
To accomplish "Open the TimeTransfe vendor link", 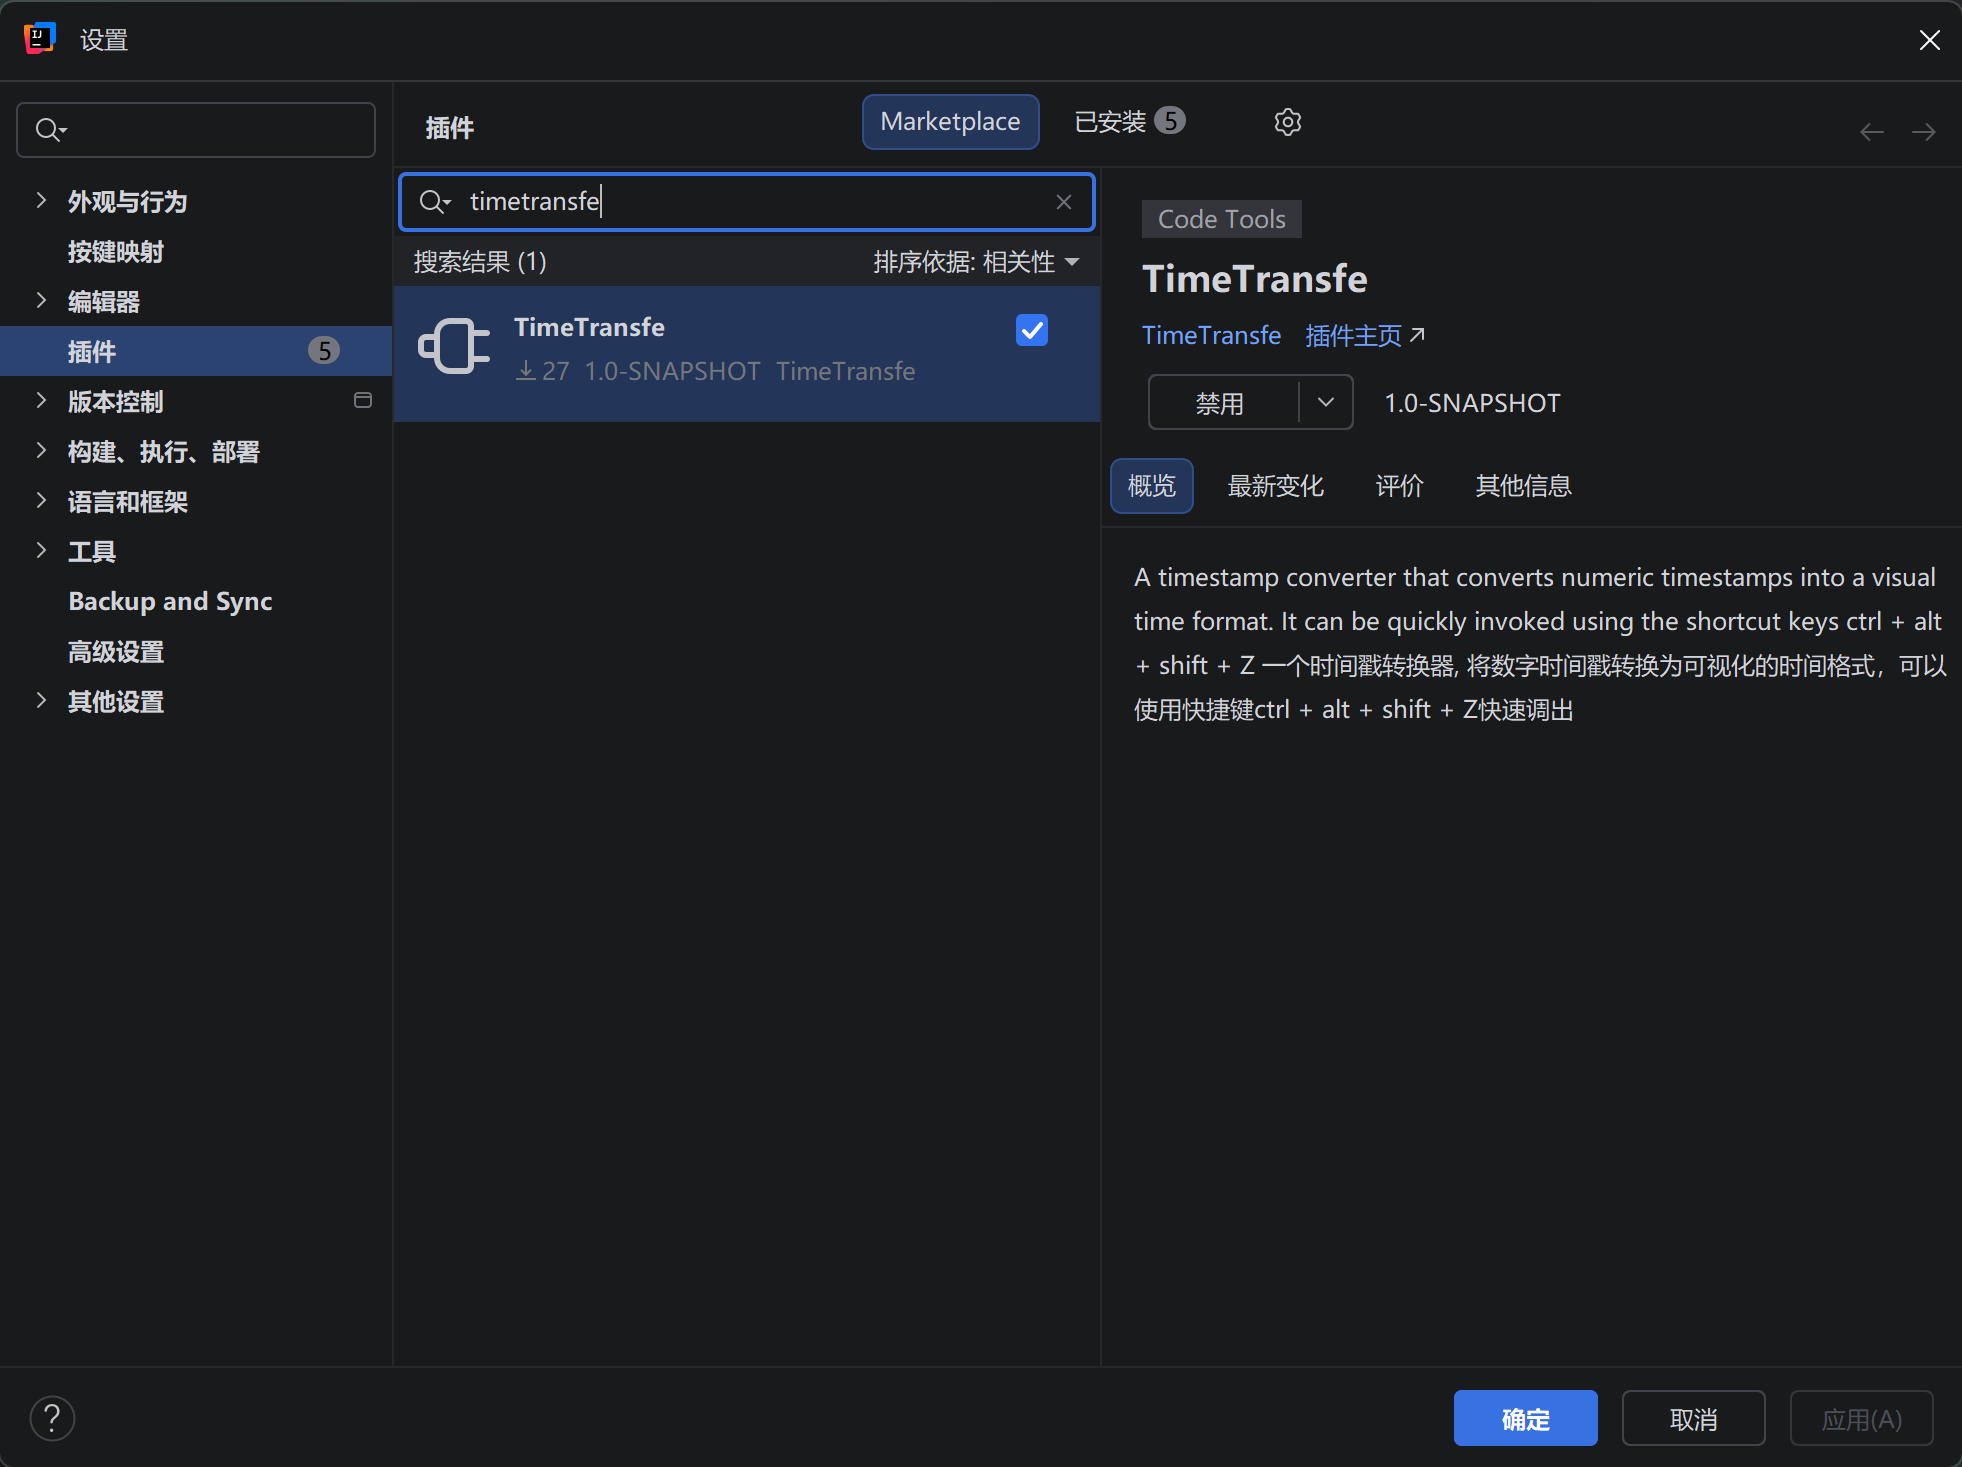I will tap(1211, 335).
